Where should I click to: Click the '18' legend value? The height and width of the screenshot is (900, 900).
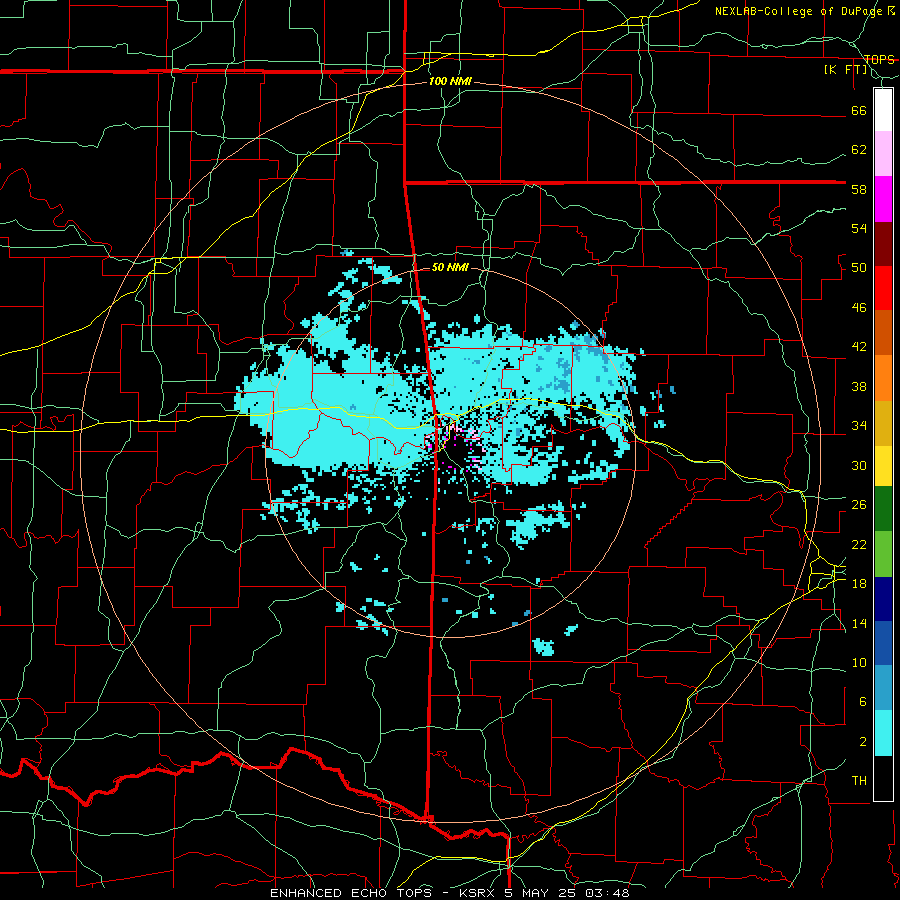pos(859,583)
